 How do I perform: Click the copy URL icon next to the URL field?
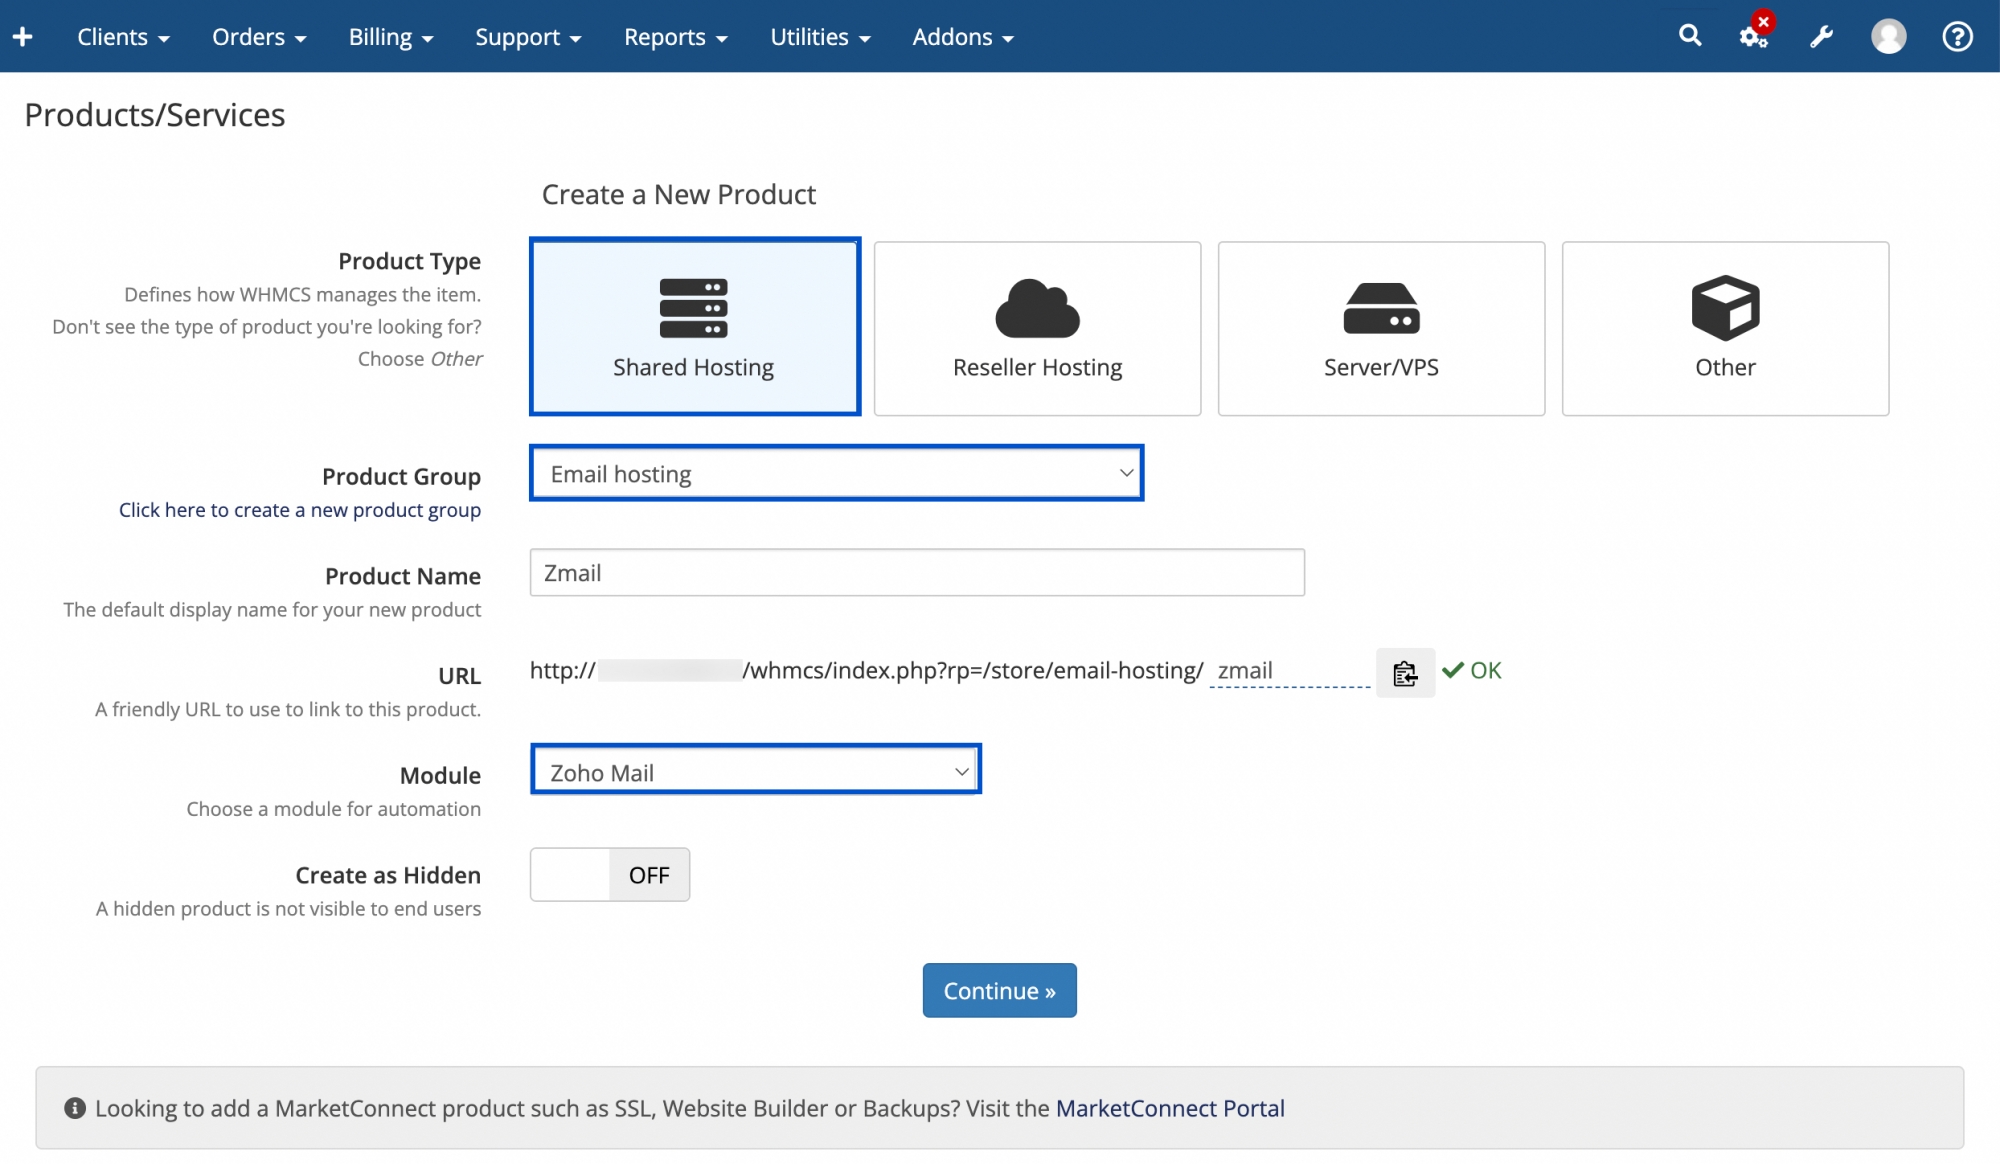1404,671
